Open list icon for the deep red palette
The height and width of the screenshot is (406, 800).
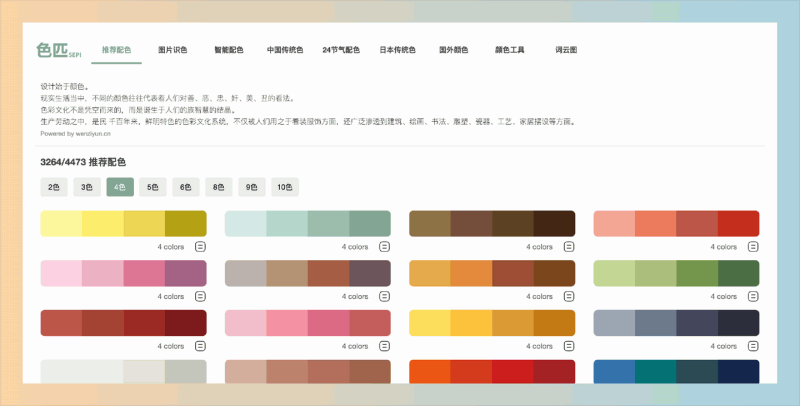pos(200,346)
